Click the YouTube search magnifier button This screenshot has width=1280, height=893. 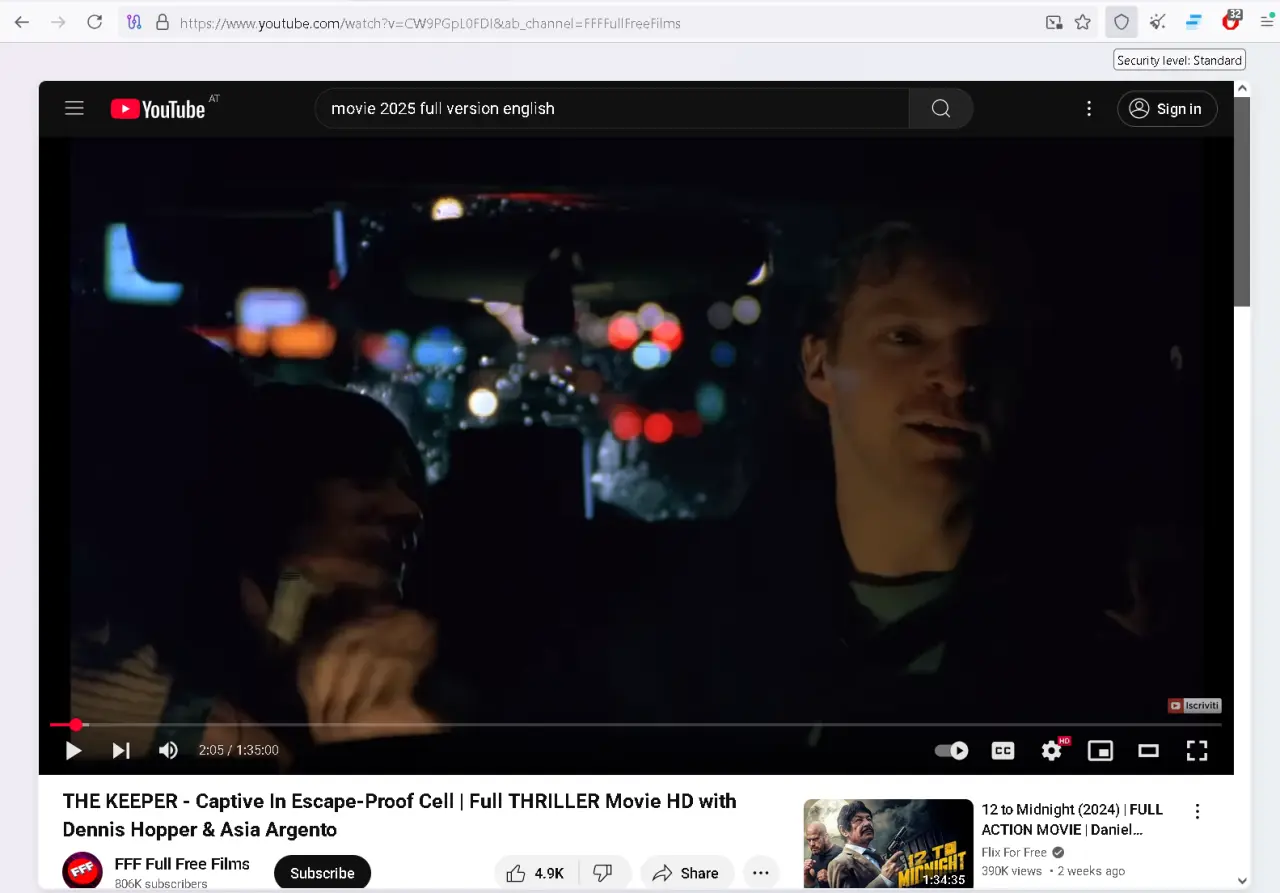[x=941, y=108]
